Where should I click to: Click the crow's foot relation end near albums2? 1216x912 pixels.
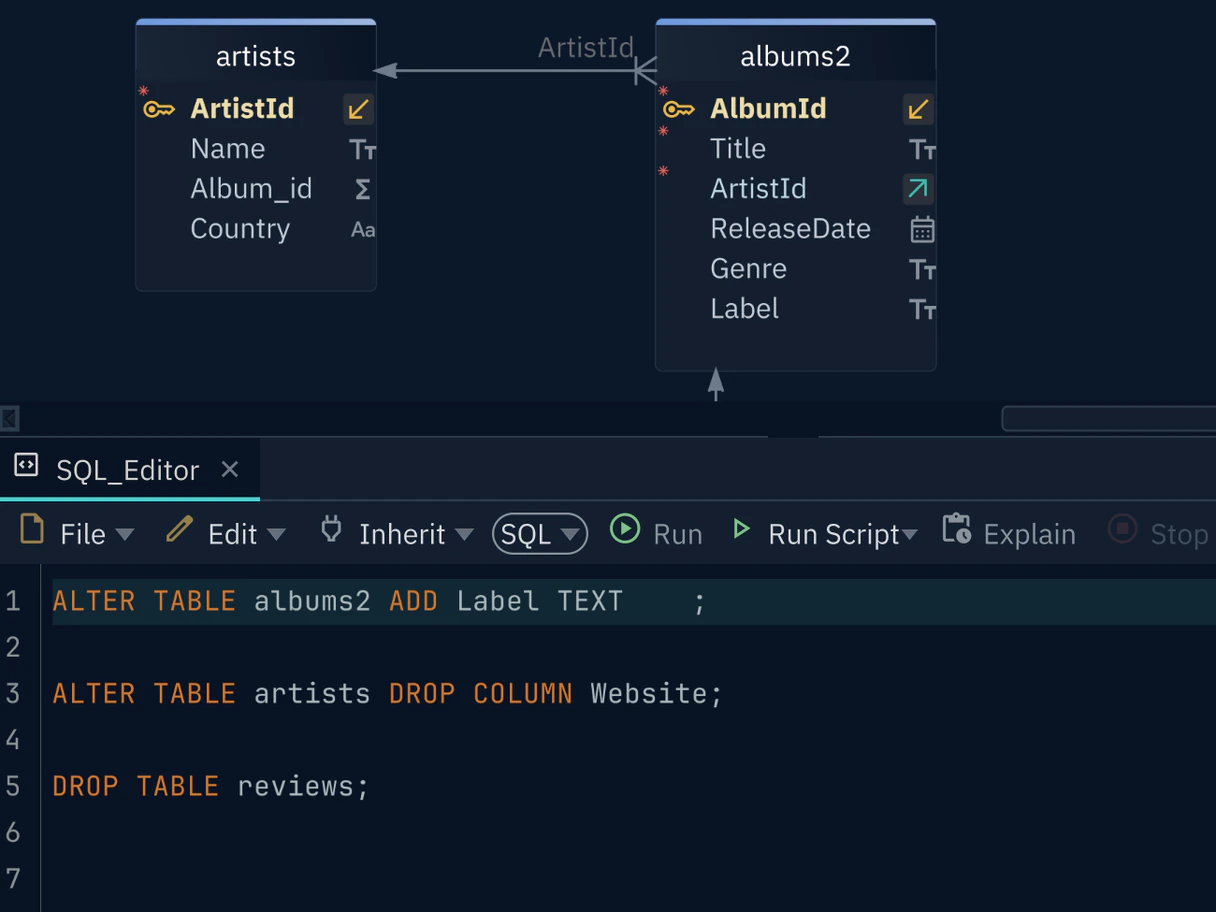(x=645, y=71)
